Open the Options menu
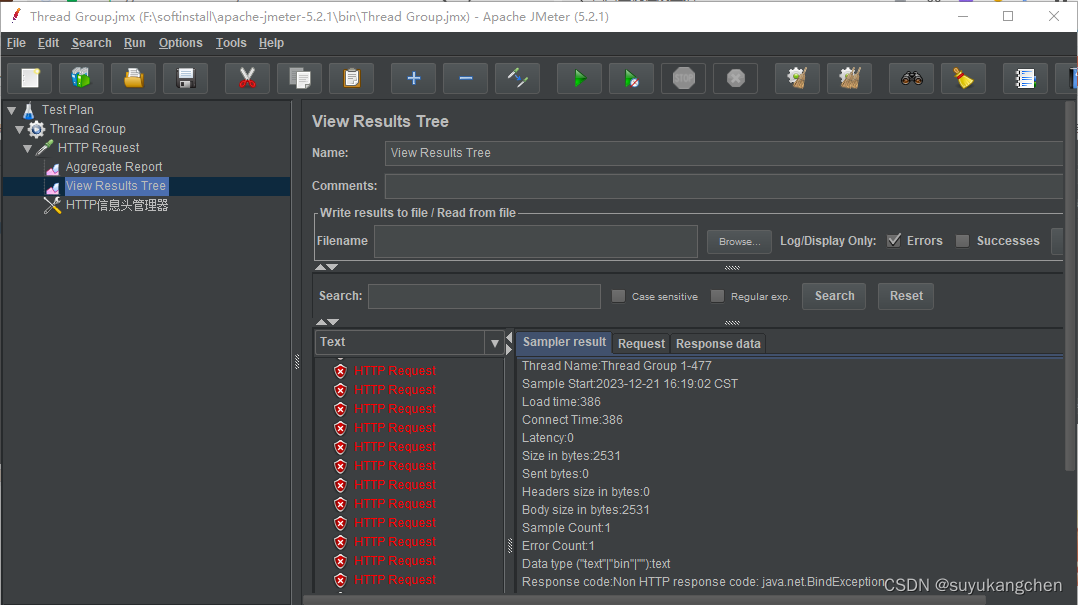This screenshot has height=605, width=1078. click(181, 43)
